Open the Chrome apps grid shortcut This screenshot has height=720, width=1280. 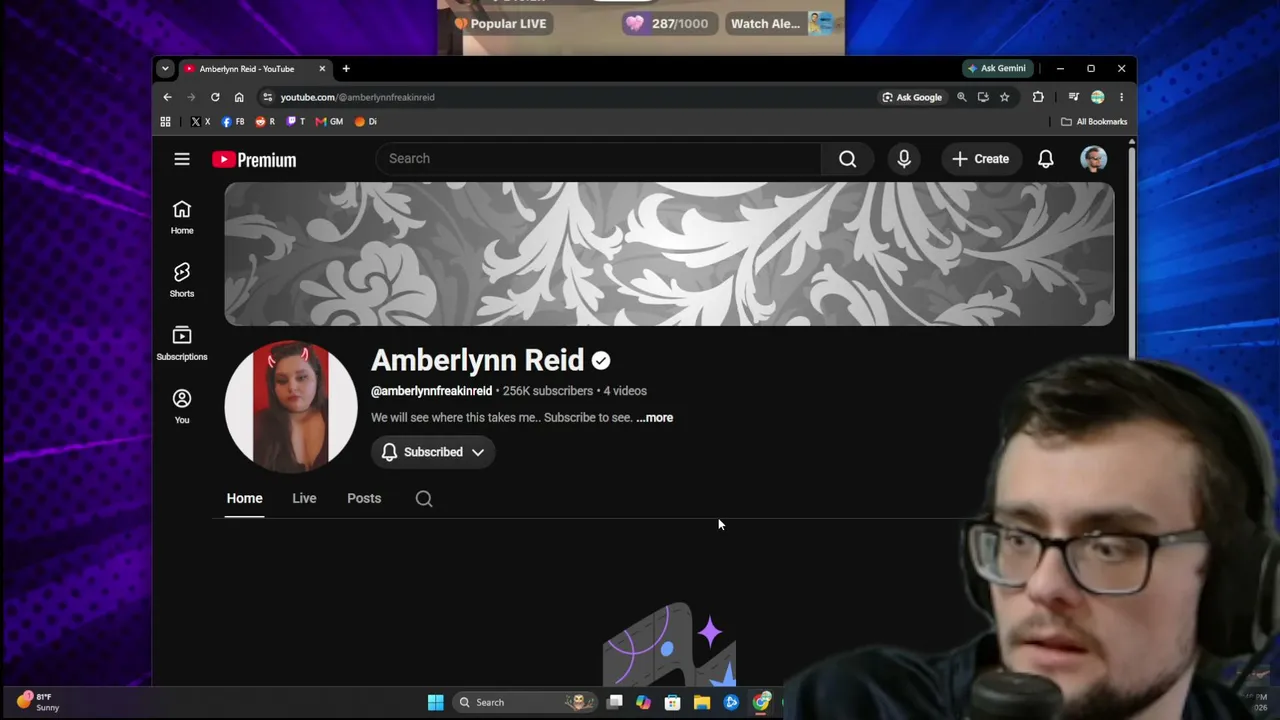[166, 122]
